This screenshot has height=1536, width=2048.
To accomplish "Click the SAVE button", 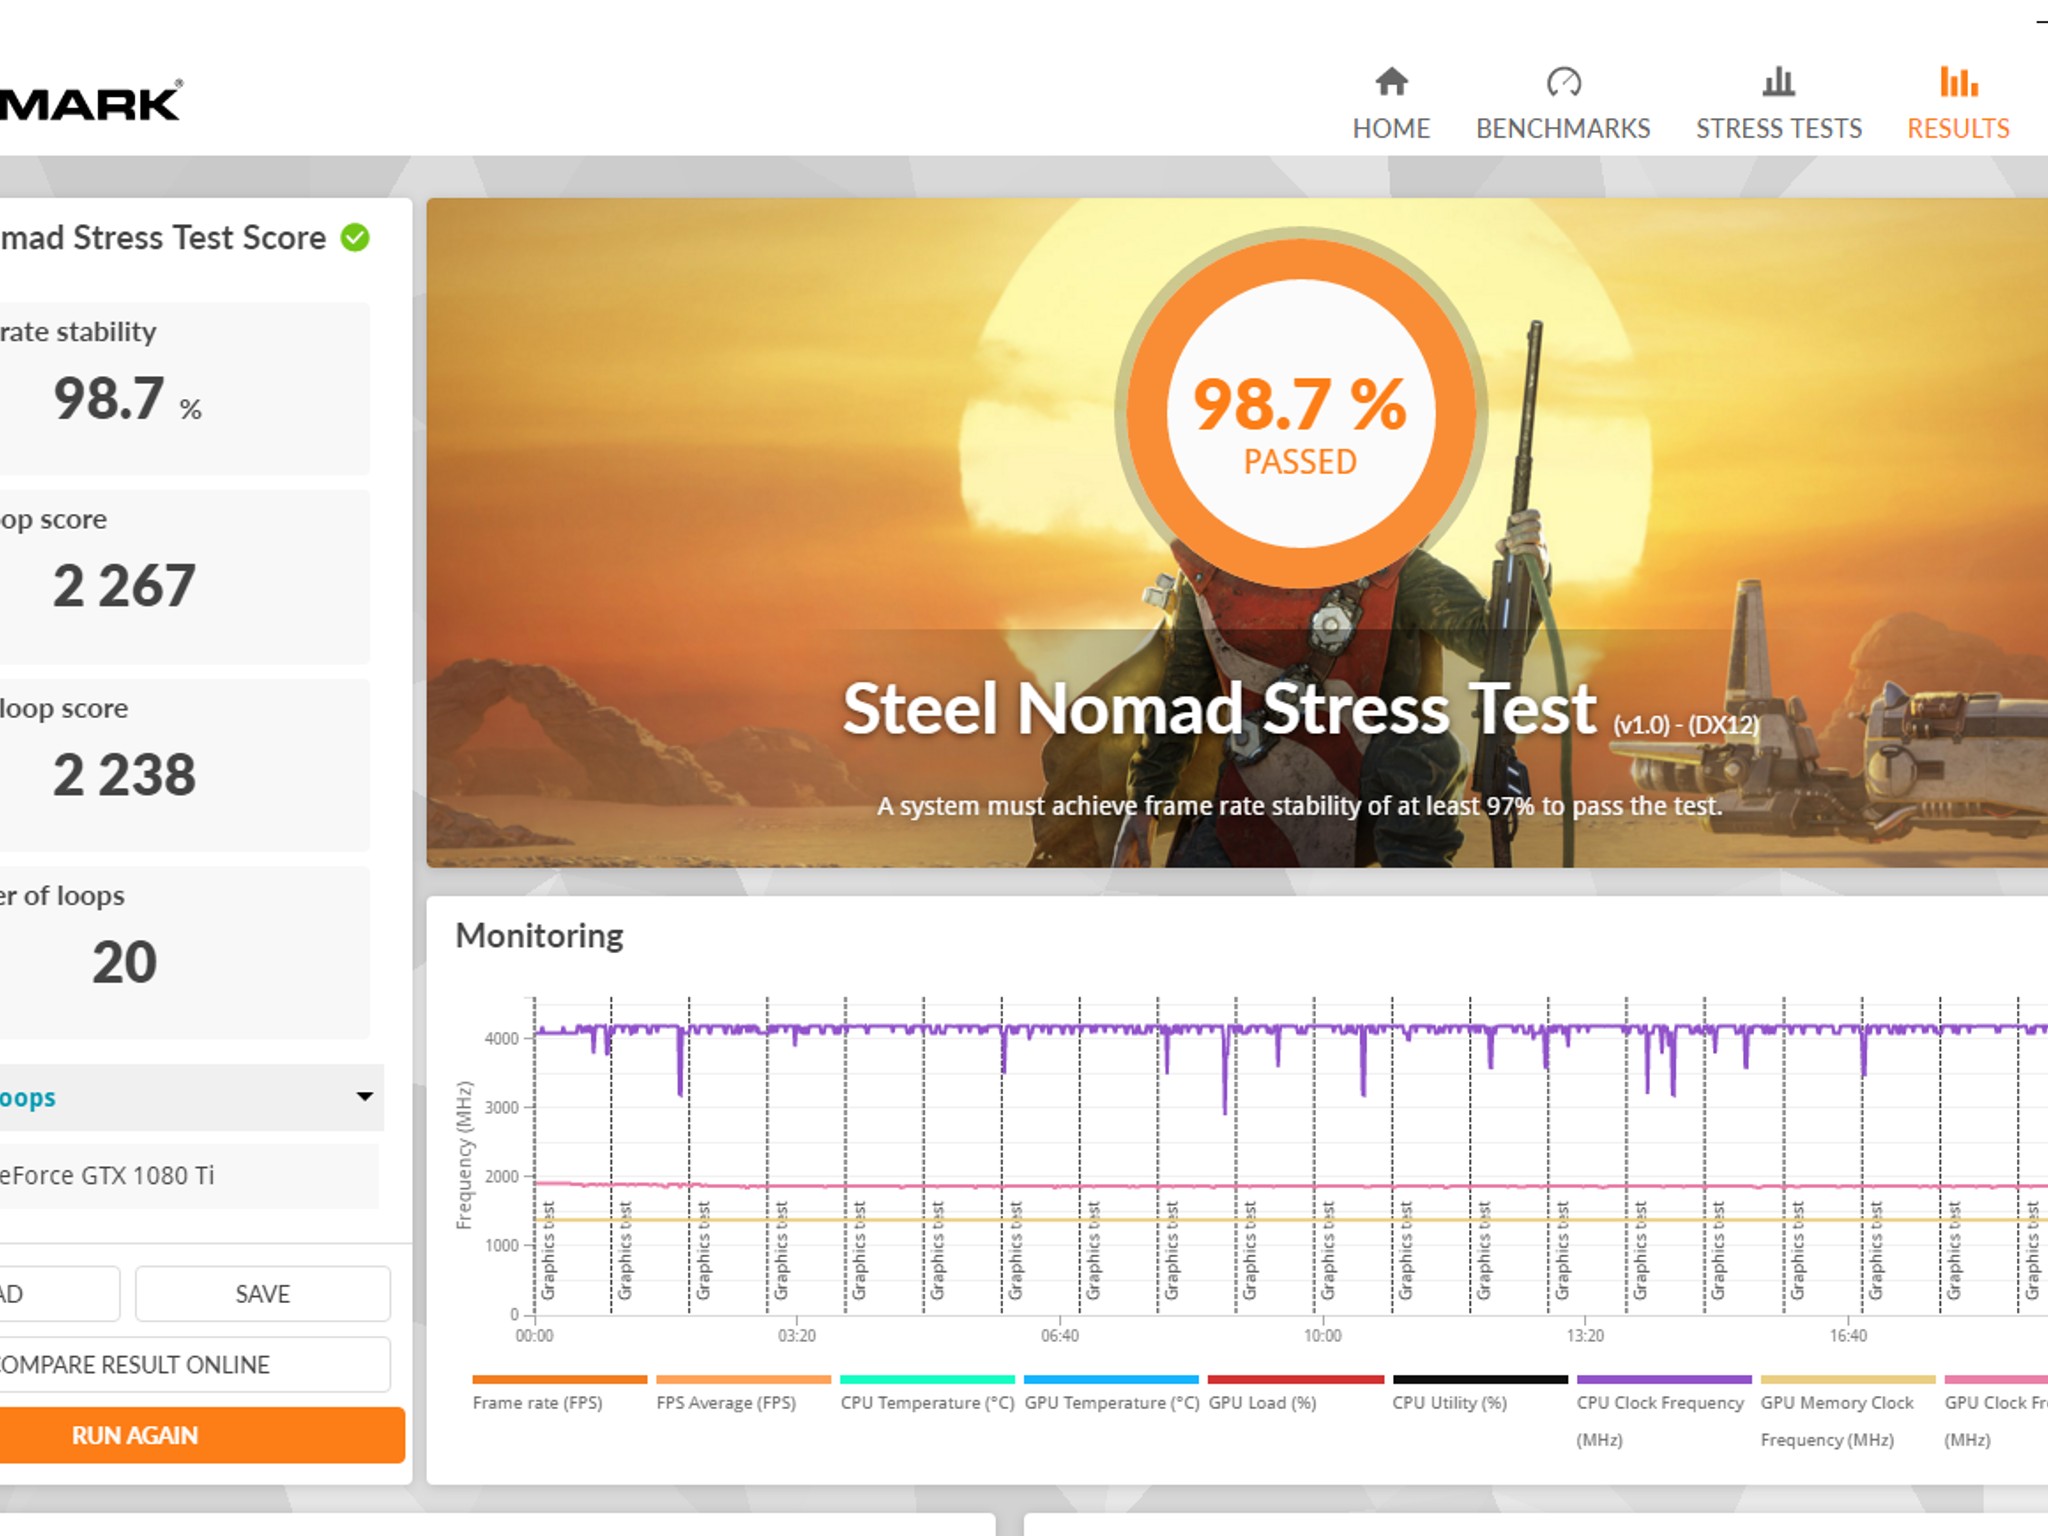I will (x=262, y=1294).
